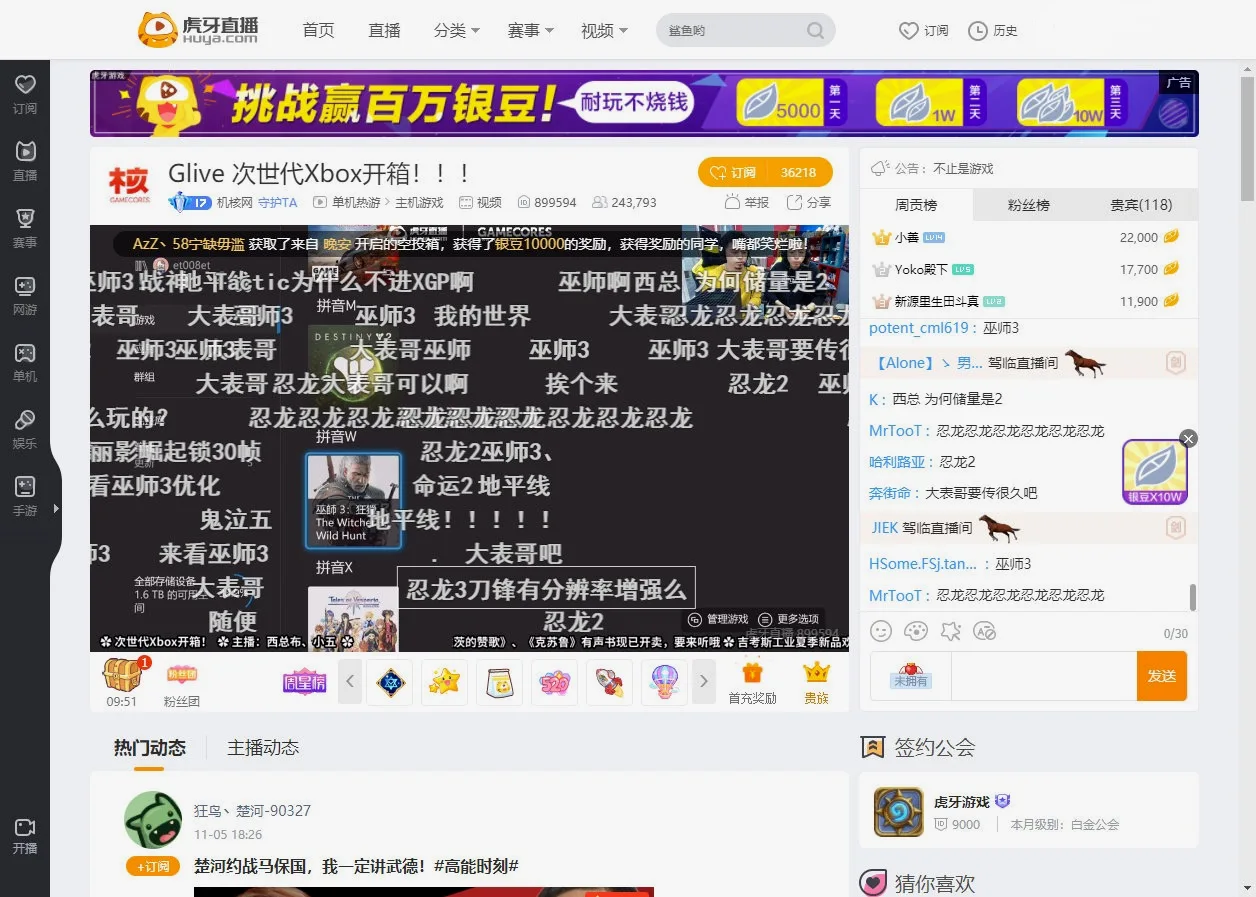The image size is (1256, 897).
Task: Click user Yoko殿下 in contribution ranking
Action: coord(921,269)
